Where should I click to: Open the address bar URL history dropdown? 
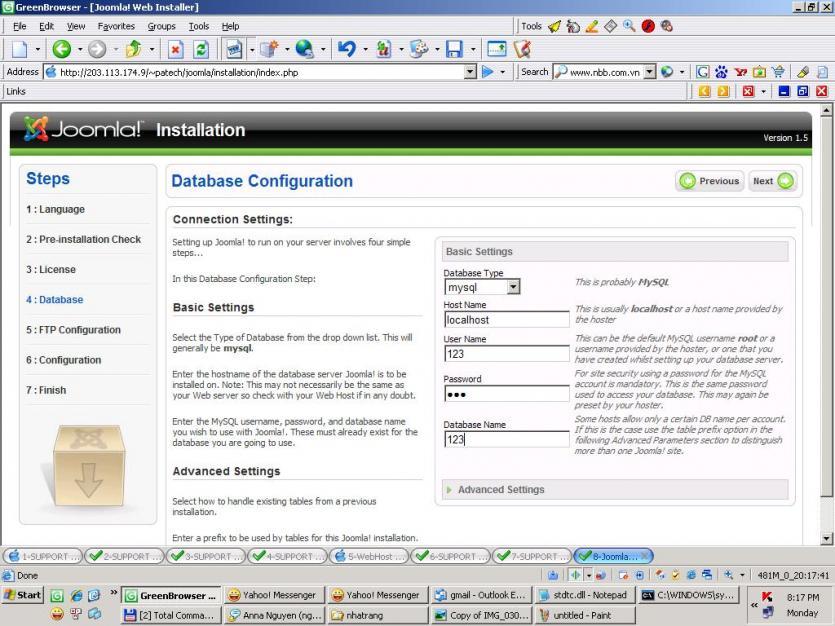pyautogui.click(x=469, y=72)
